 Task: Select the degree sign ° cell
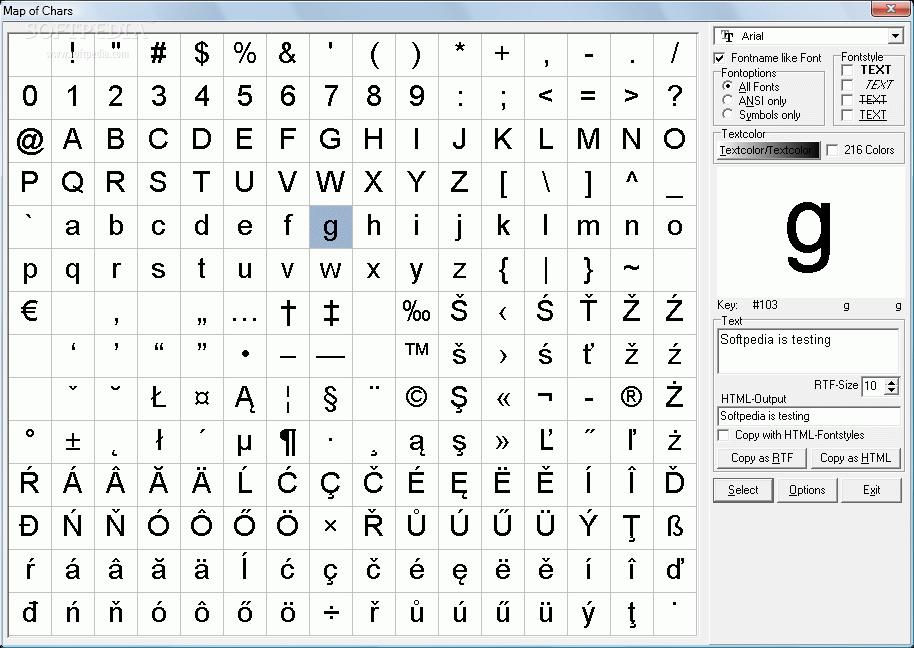point(30,442)
